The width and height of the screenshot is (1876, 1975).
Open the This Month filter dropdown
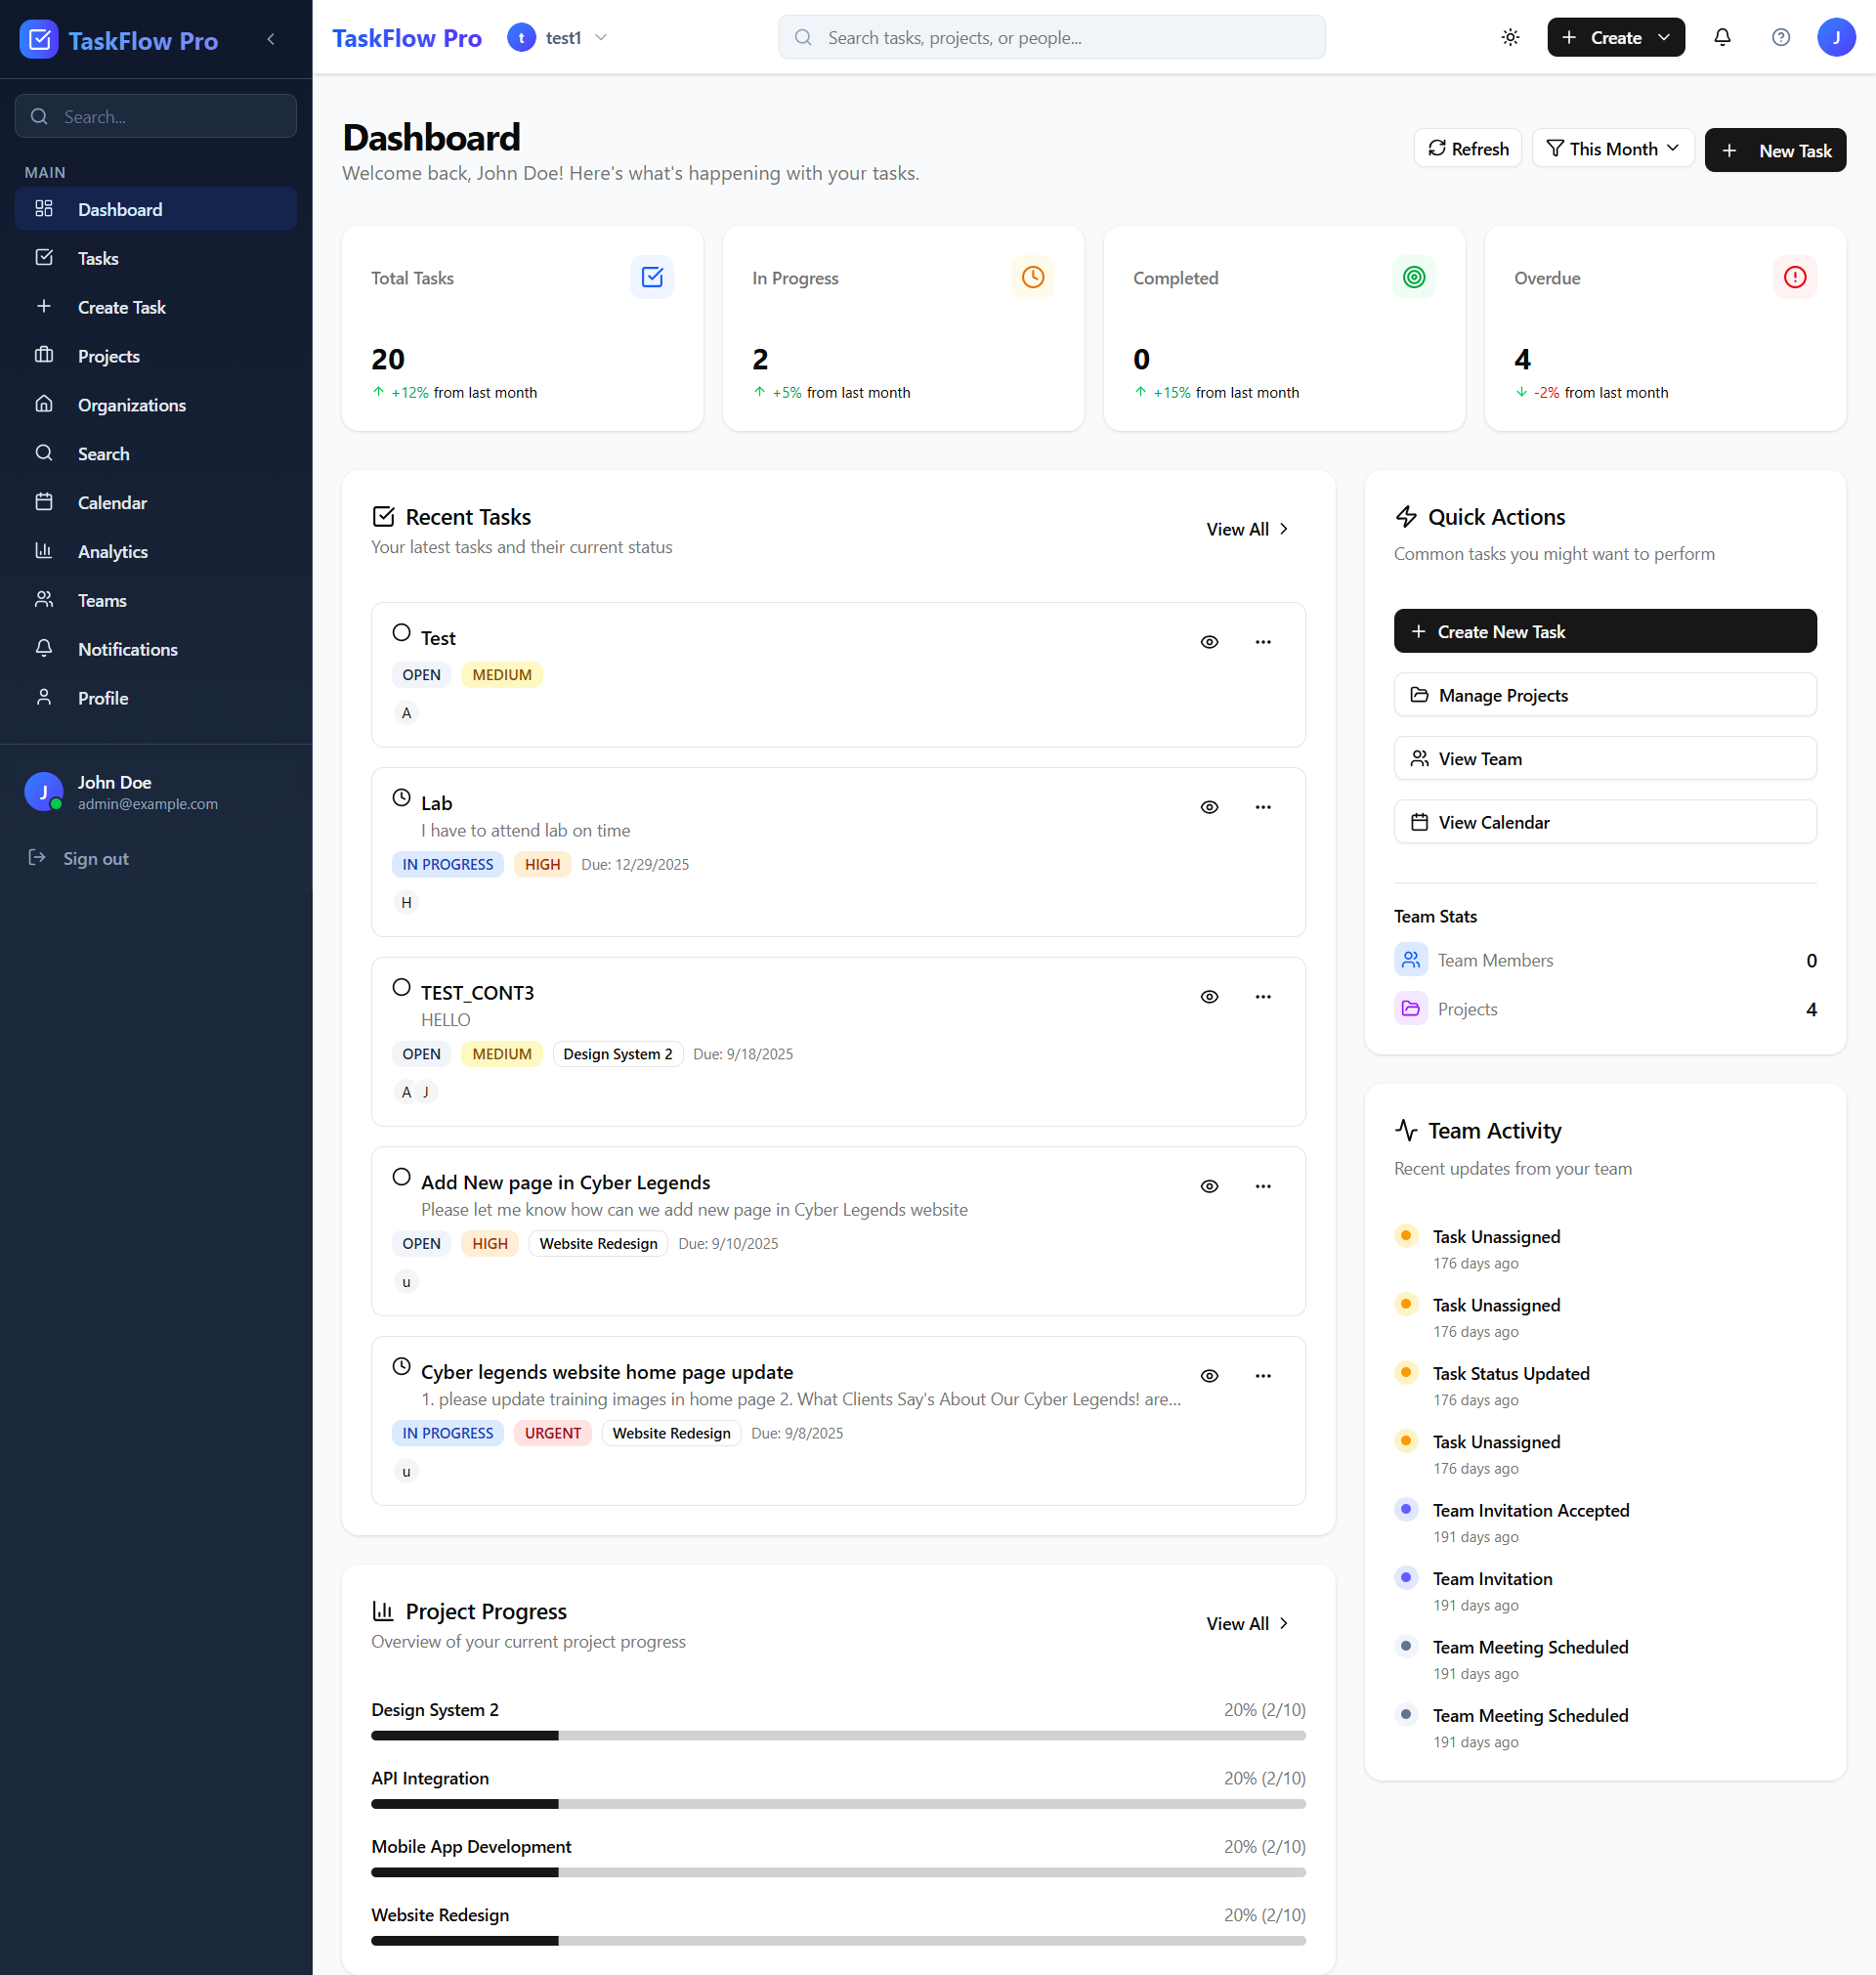(x=1612, y=149)
